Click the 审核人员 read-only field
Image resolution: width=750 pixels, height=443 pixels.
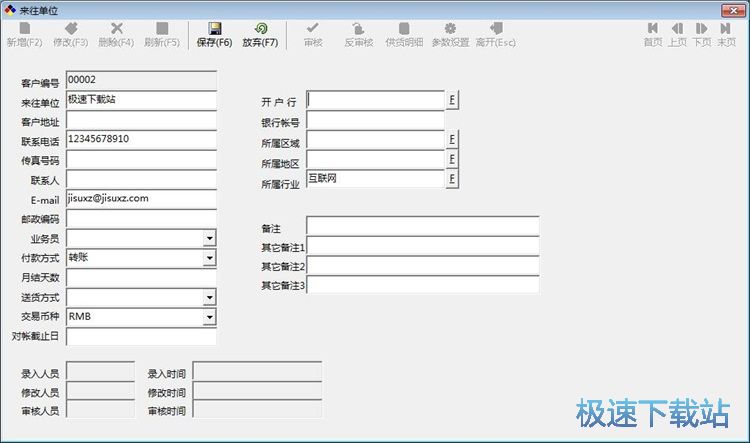(100, 410)
